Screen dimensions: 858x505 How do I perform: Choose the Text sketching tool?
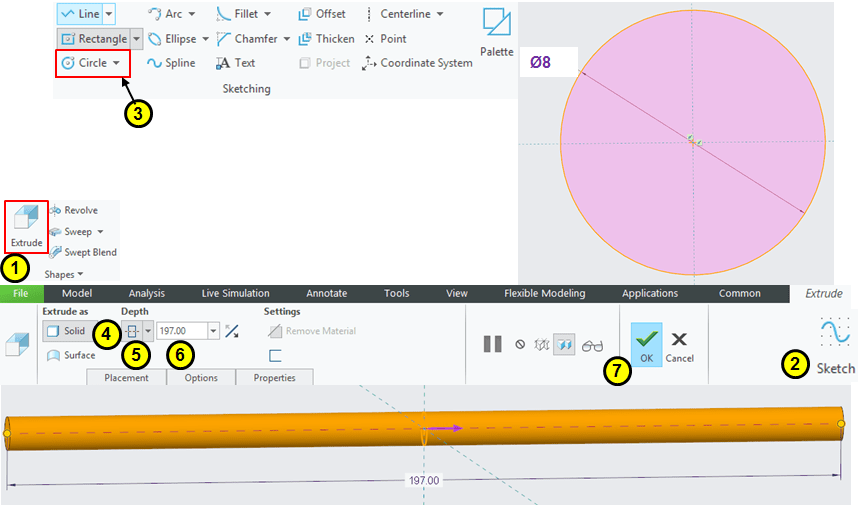236,63
